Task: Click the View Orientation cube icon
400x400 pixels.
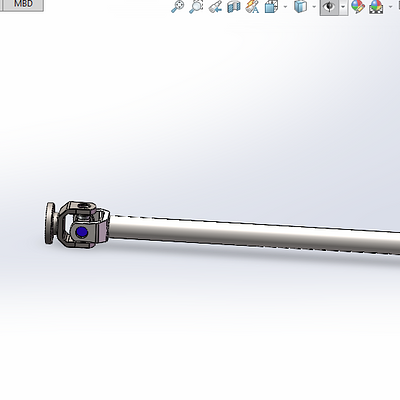Action: point(271,7)
